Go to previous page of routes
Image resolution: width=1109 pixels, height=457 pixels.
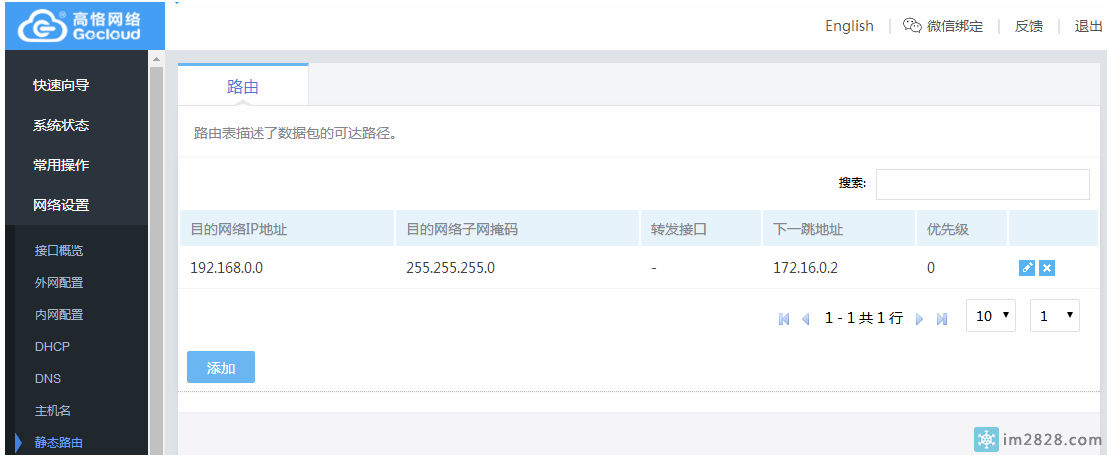point(806,318)
